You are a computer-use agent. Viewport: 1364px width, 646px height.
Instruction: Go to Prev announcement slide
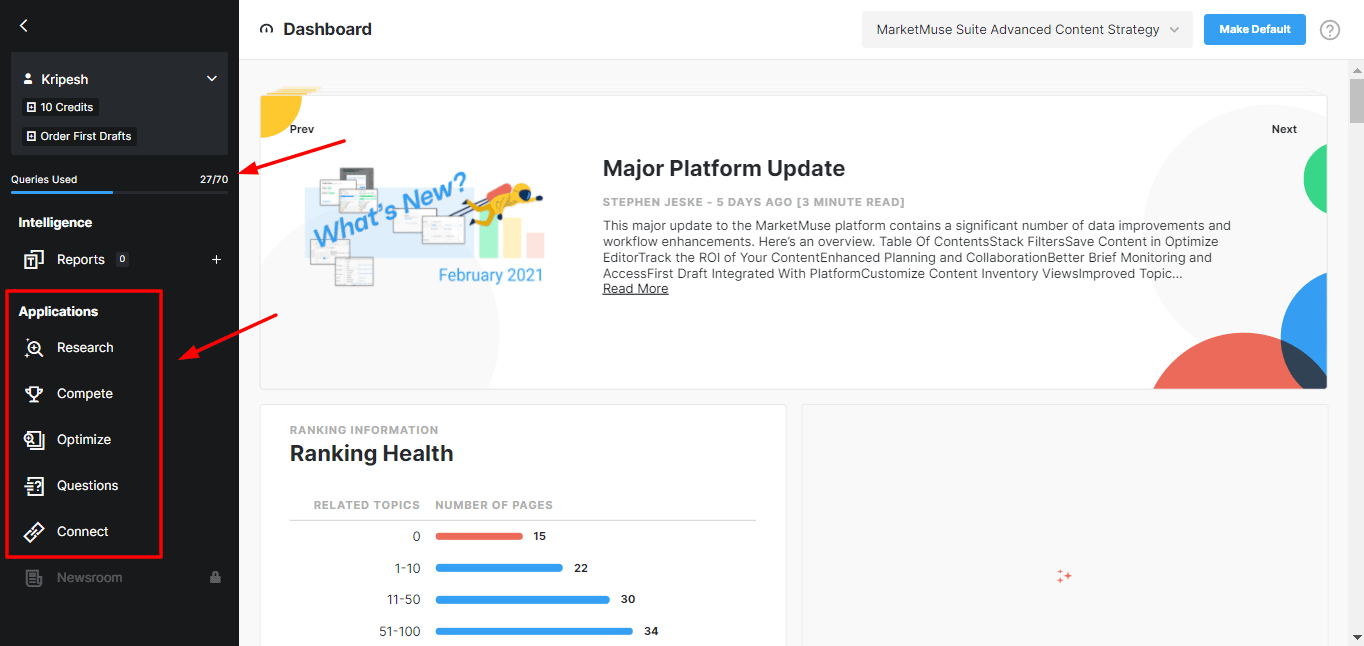click(x=302, y=129)
